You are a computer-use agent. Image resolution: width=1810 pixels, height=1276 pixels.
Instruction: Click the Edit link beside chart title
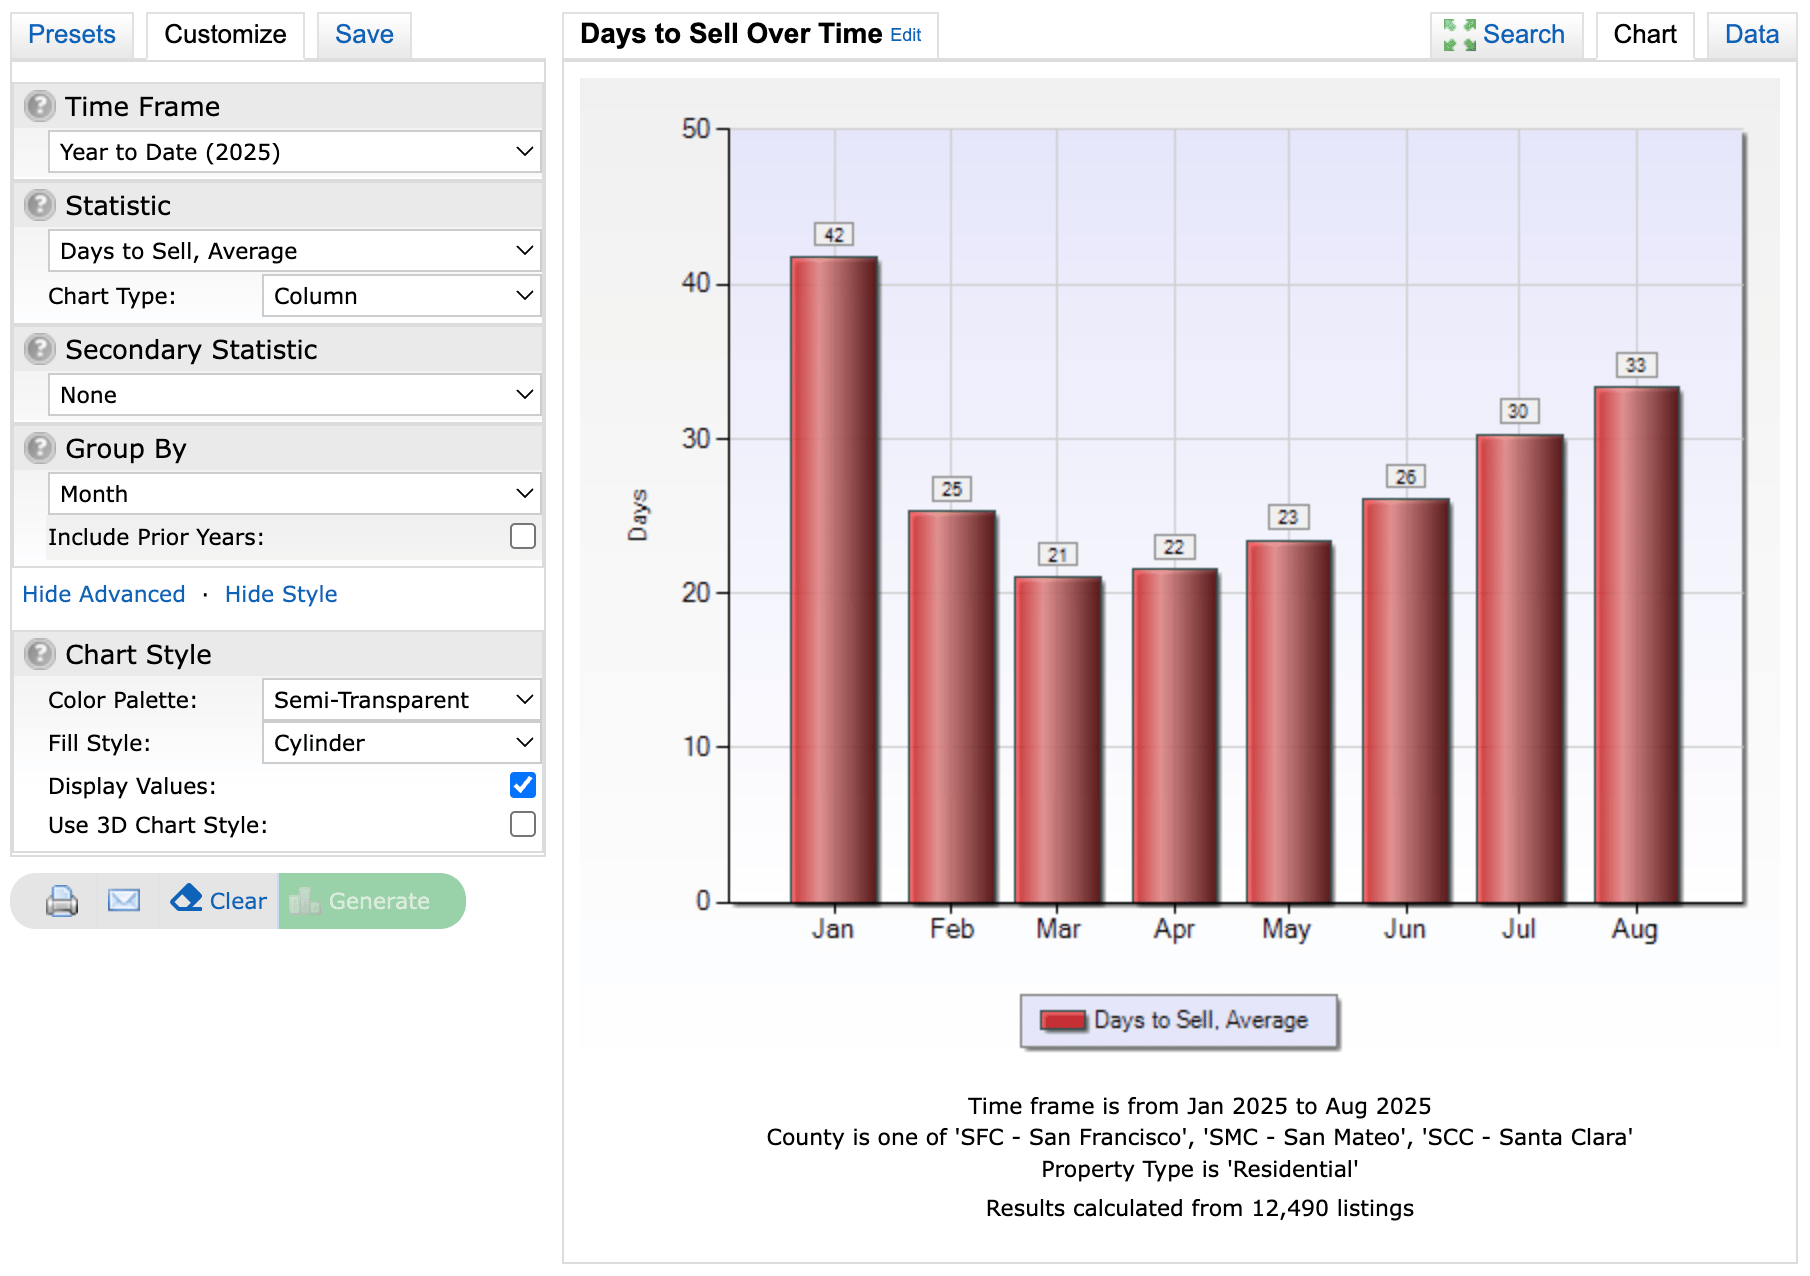coord(905,35)
